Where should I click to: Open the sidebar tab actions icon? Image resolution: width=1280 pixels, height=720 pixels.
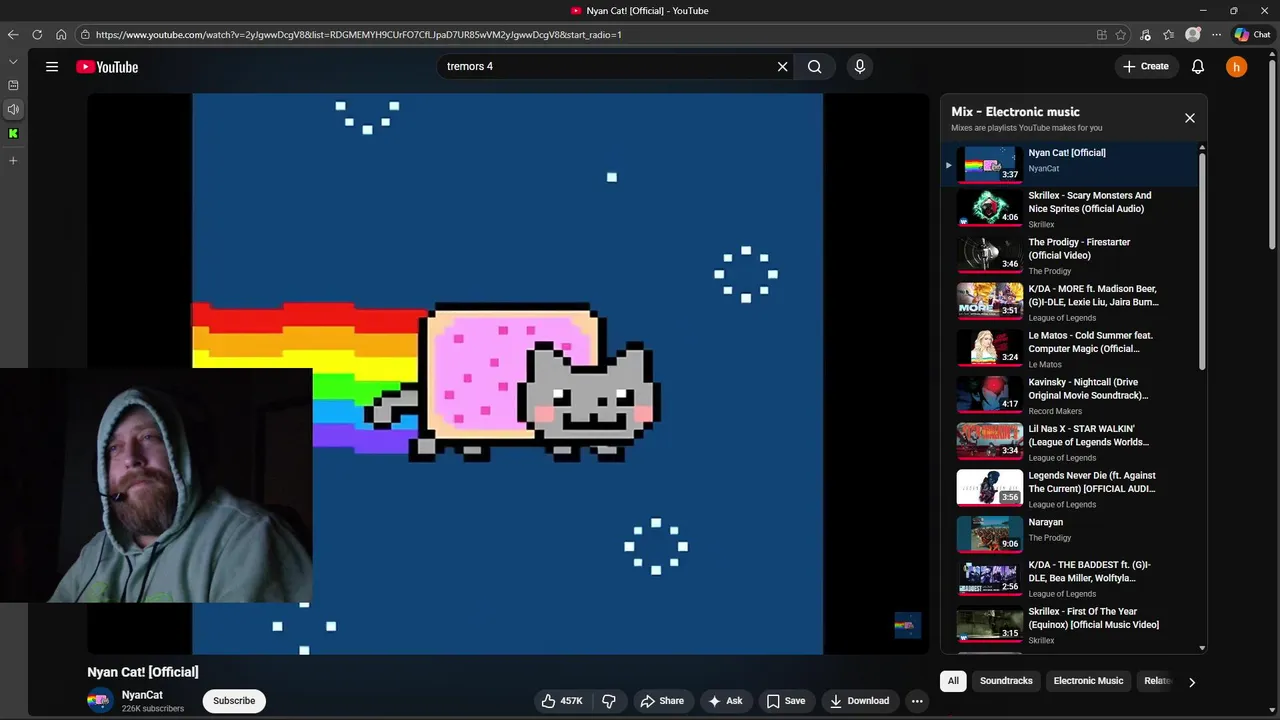coord(13,85)
